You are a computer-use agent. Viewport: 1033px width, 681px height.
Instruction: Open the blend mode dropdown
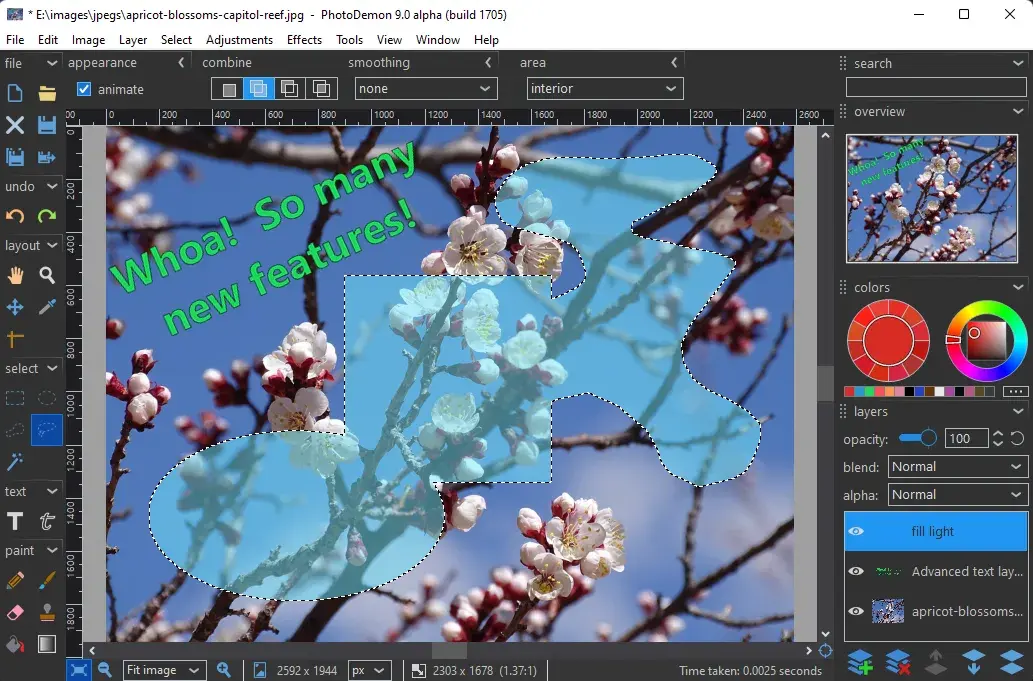pos(957,466)
